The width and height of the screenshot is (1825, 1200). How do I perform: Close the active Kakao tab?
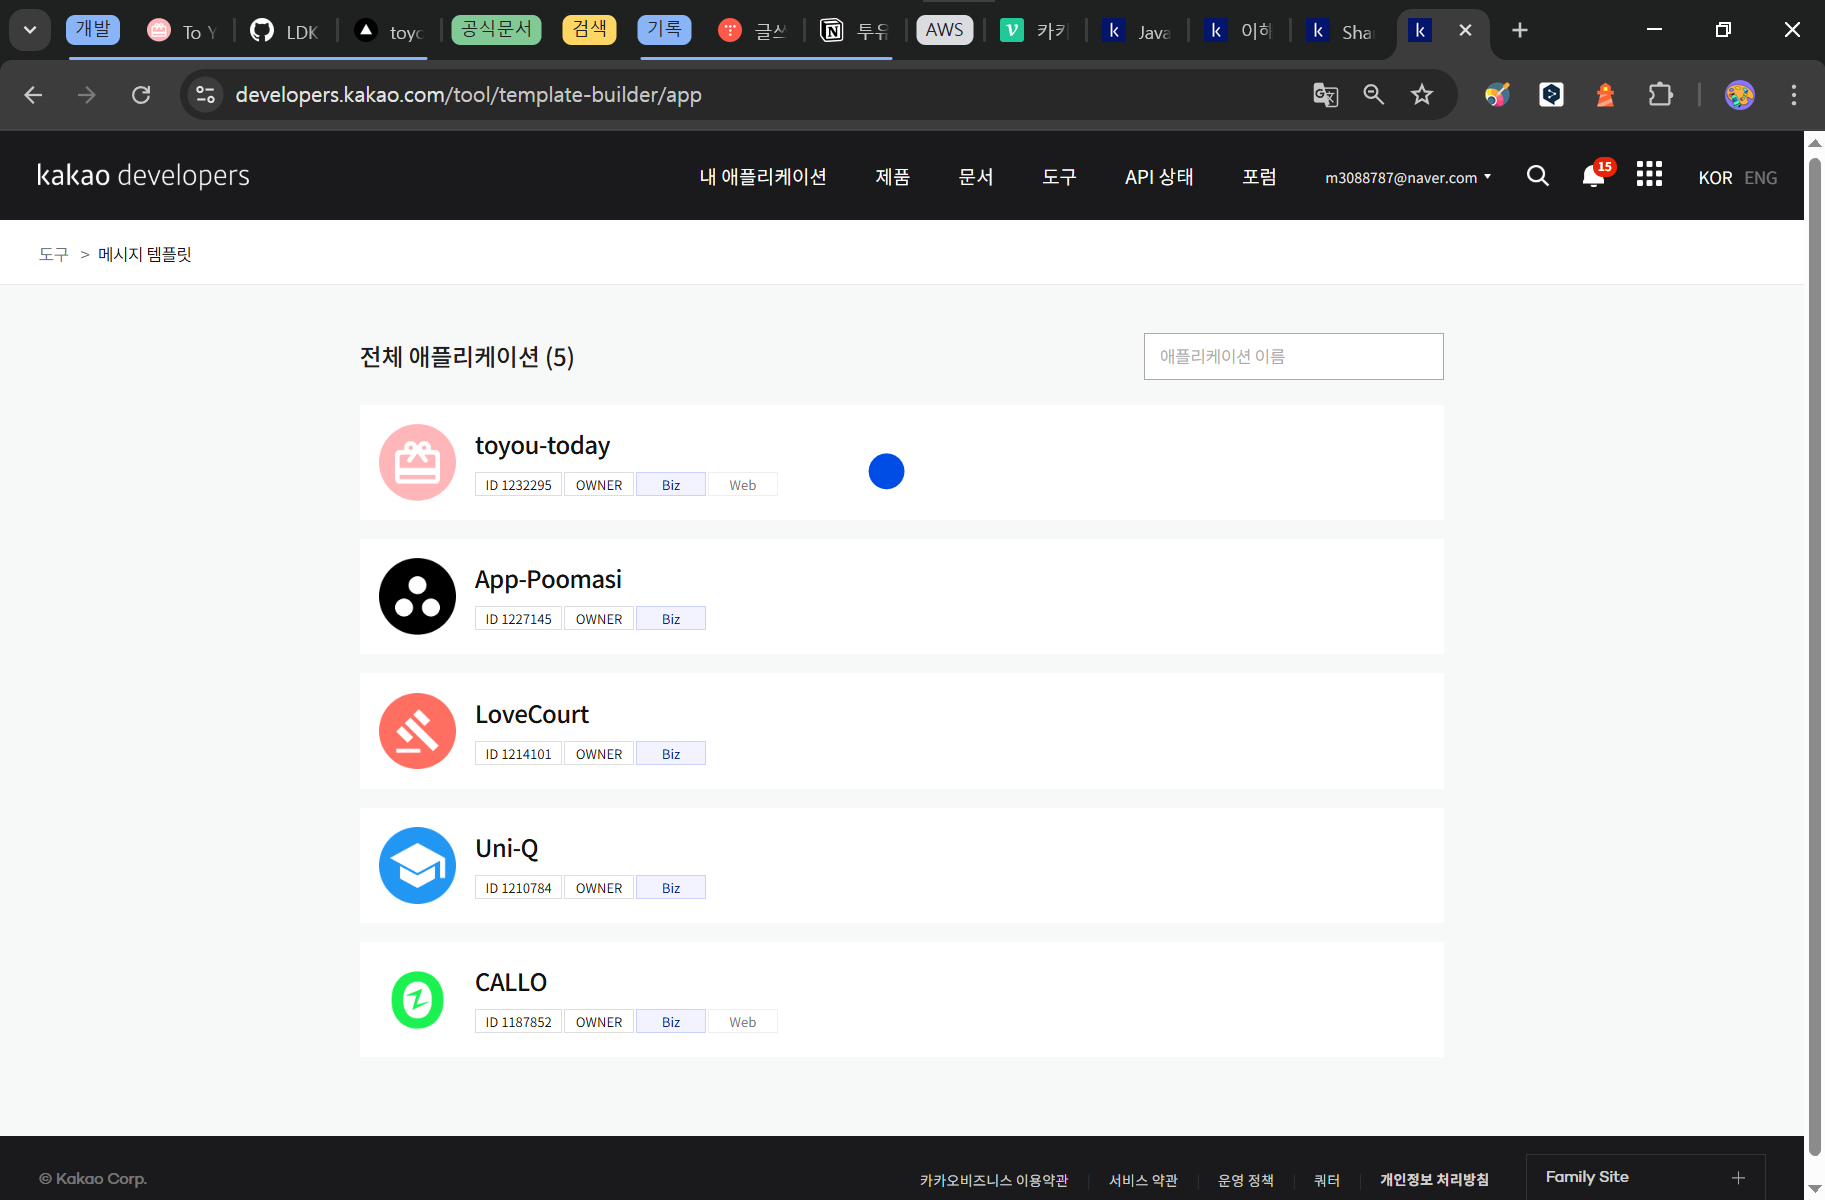click(1465, 30)
